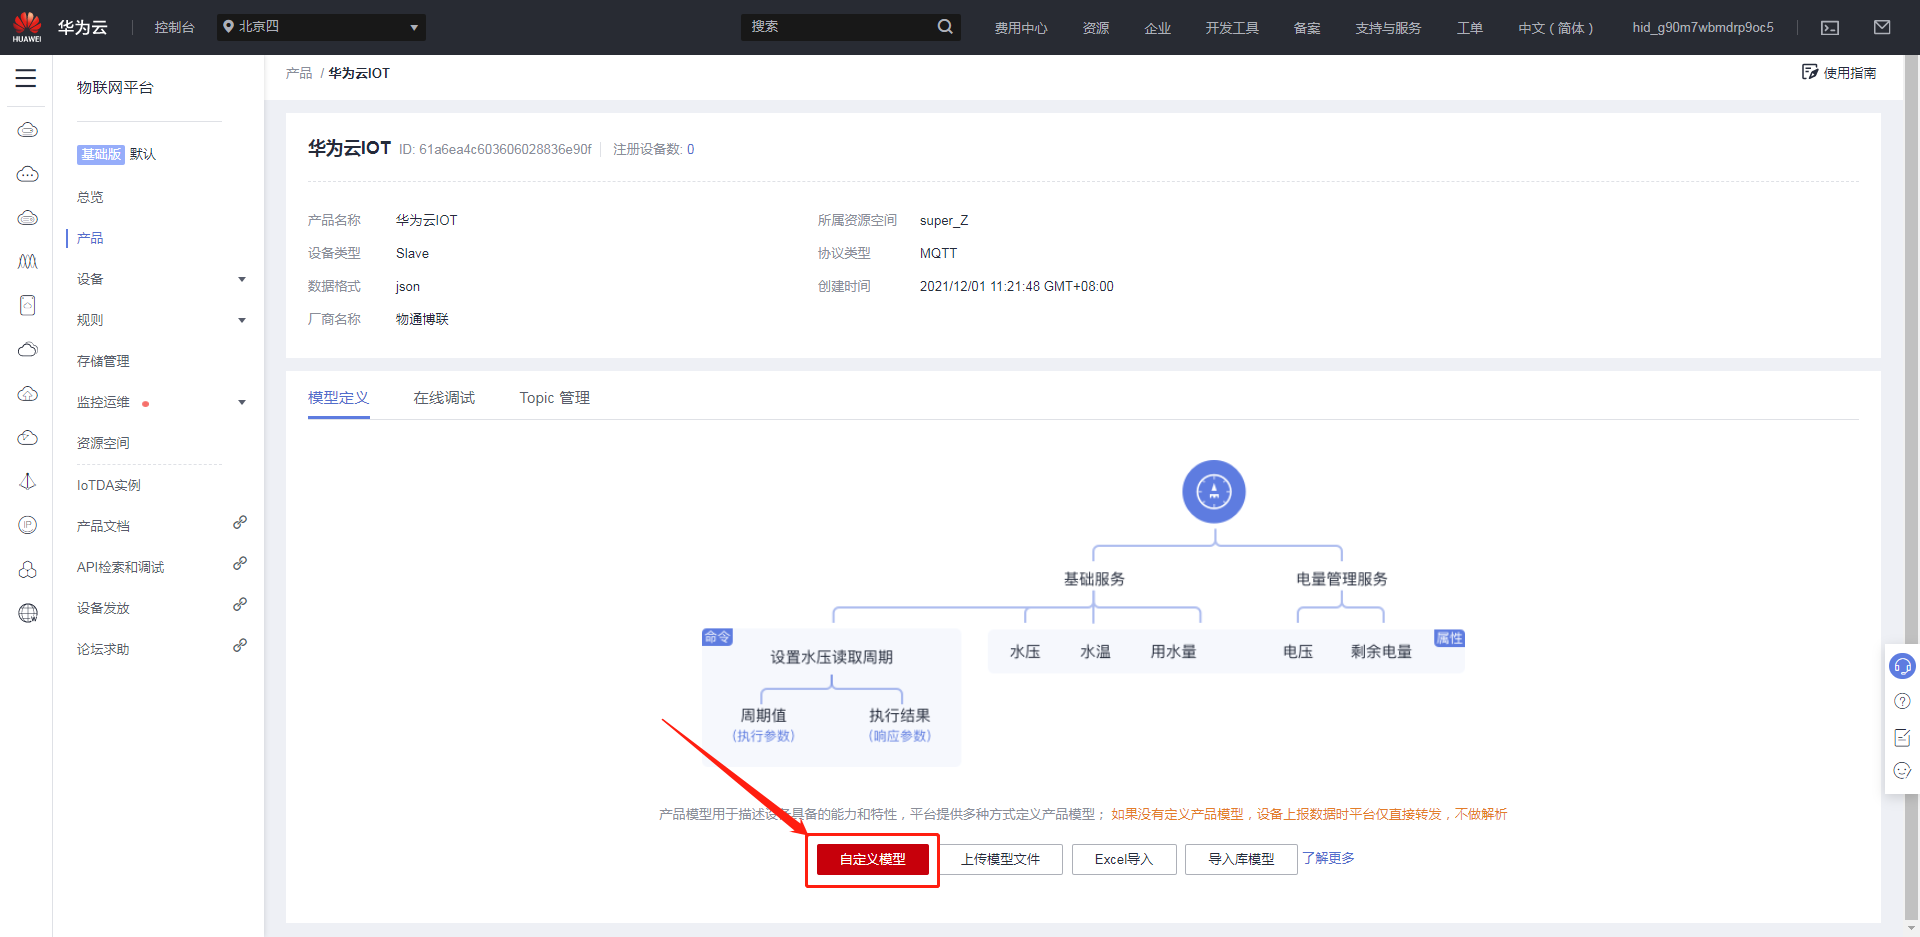Screen dimensions: 1920x937
Task: Click into the top 搜索 field
Action: tap(838, 27)
